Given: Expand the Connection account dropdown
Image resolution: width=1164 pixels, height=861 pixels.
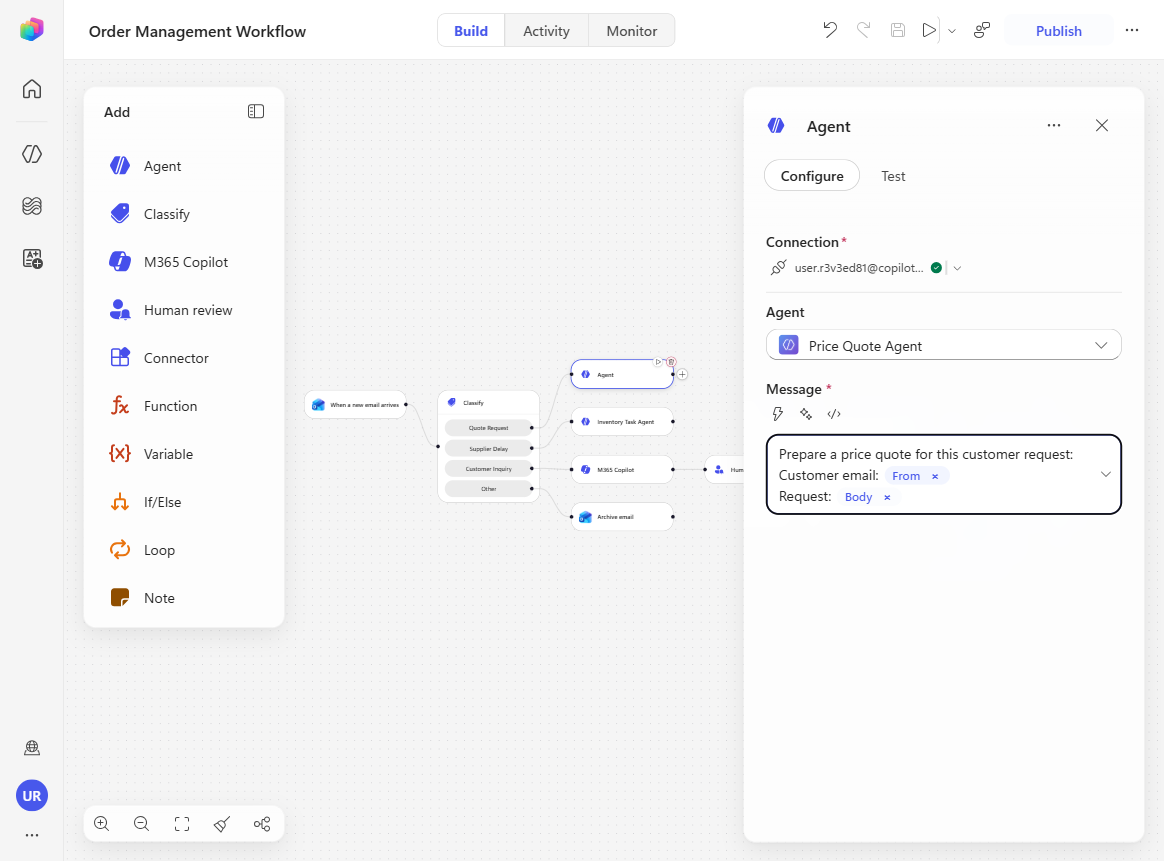Looking at the screenshot, I should [958, 269].
